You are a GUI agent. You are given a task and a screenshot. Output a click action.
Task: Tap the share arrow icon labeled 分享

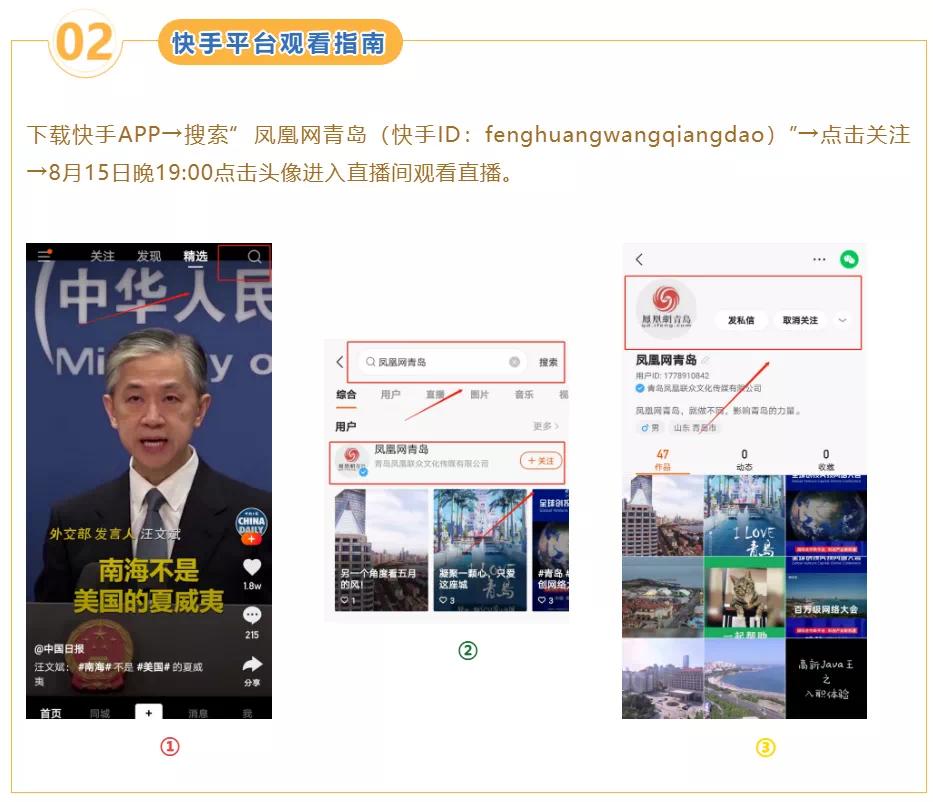click(x=252, y=664)
